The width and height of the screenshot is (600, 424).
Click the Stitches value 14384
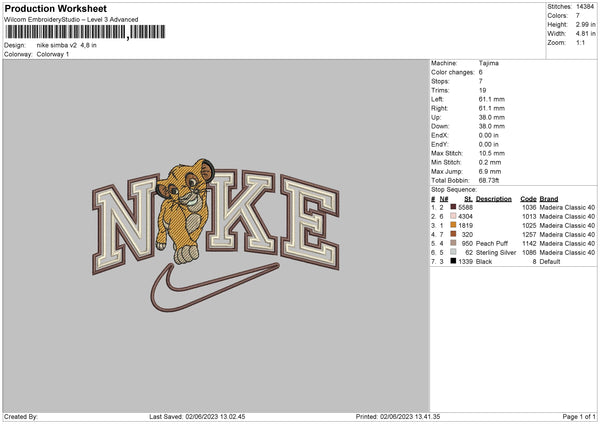tap(585, 7)
